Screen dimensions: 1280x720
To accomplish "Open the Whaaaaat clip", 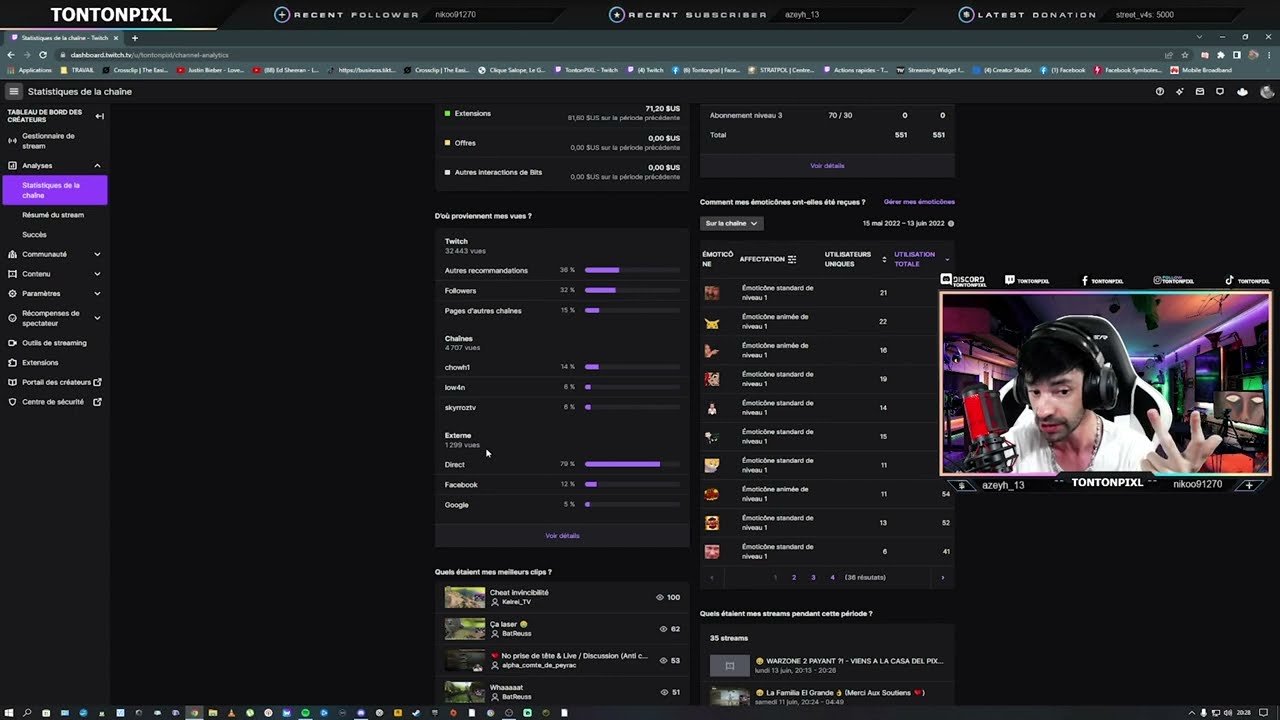I will coord(562,692).
